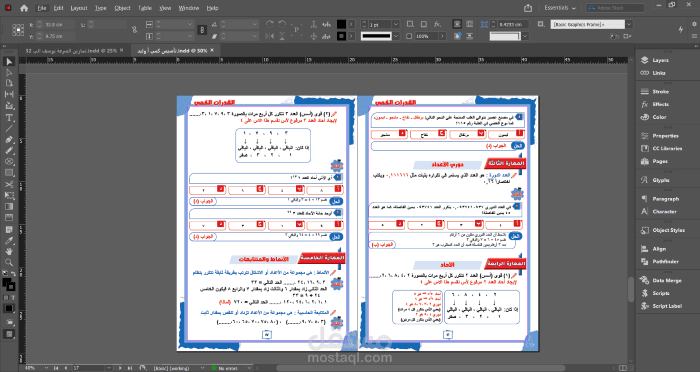Screen dimensions: 700x372
Task: Select the Gap tool
Action: [x=9, y=94]
